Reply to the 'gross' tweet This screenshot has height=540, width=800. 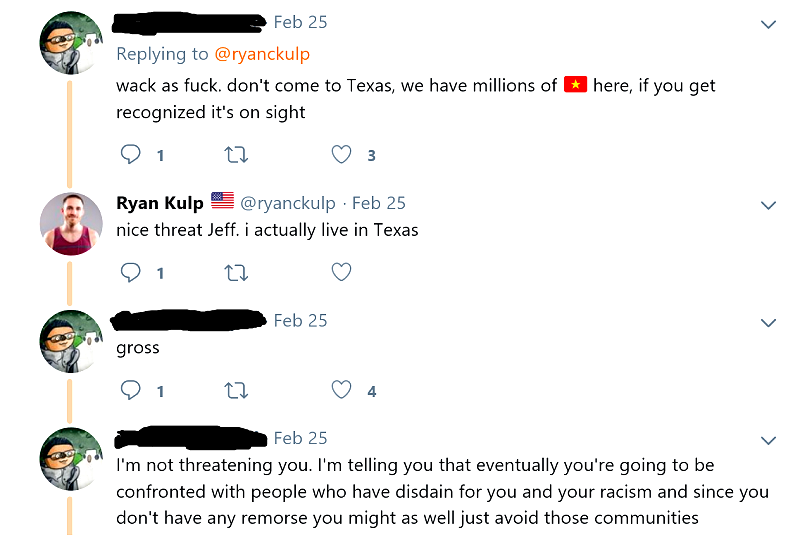pos(131,390)
